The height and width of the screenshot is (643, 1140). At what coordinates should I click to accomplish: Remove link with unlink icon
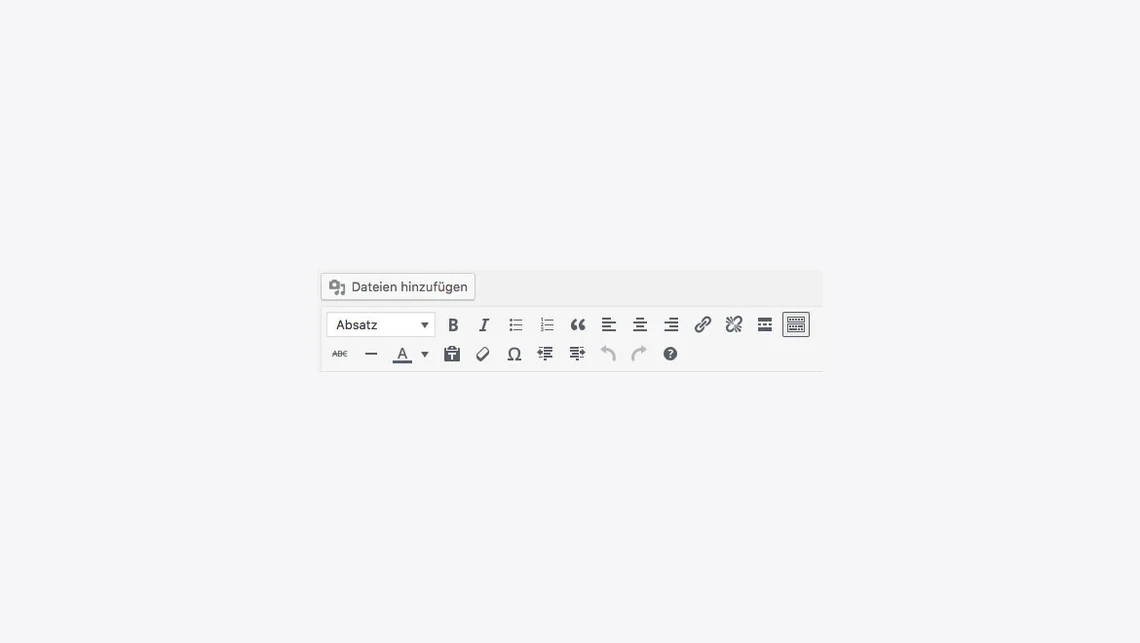coord(734,325)
